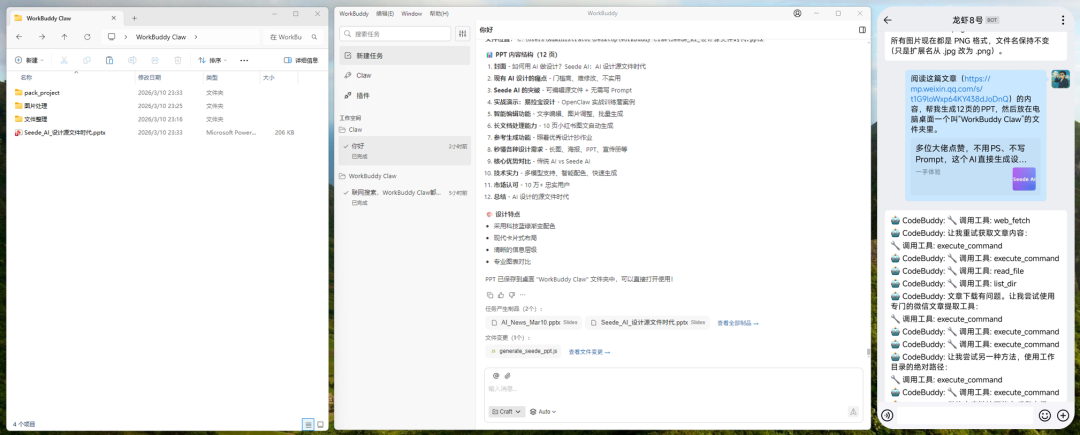Copy the assistant reply in WorkBuddy

coord(490,295)
